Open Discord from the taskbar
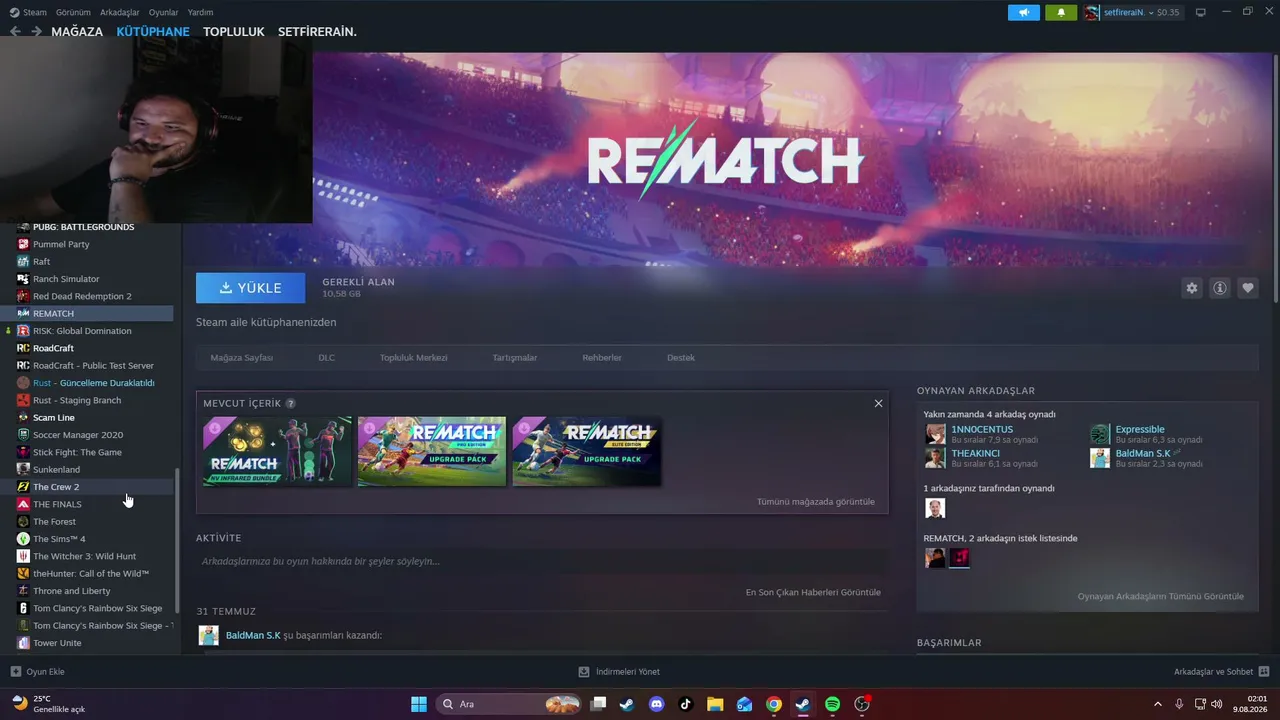 tap(656, 704)
